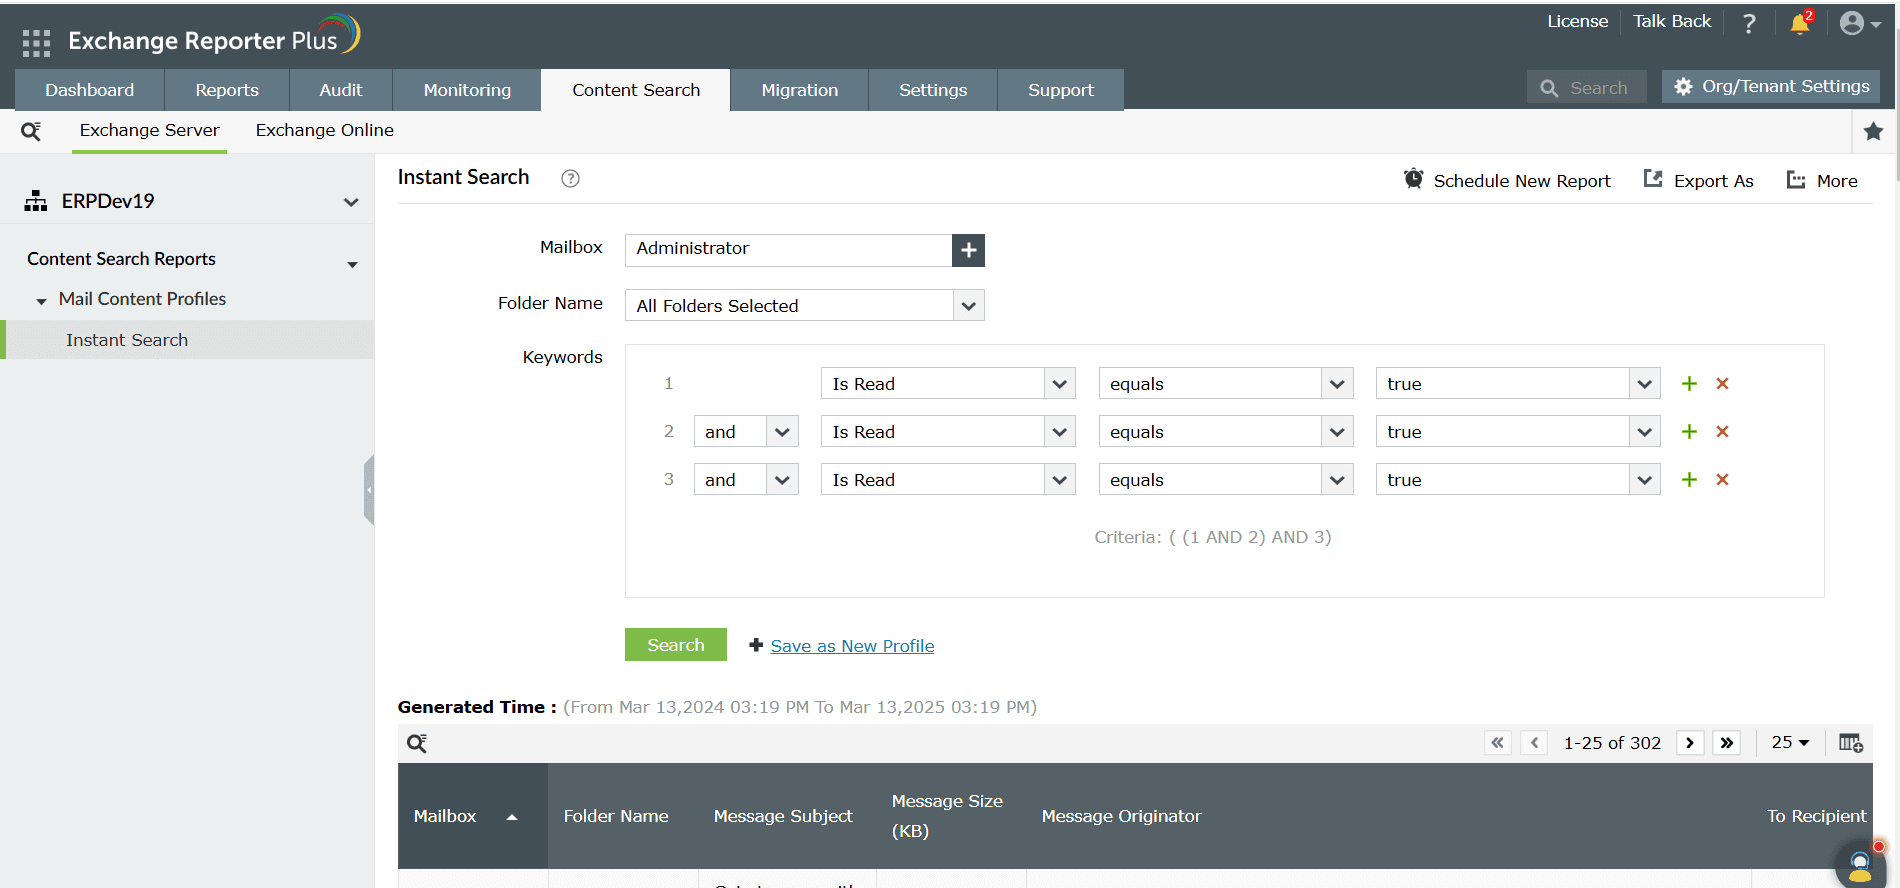Click the report search icon beside Exchange Server
Image resolution: width=1900 pixels, height=888 pixels.
(x=31, y=131)
